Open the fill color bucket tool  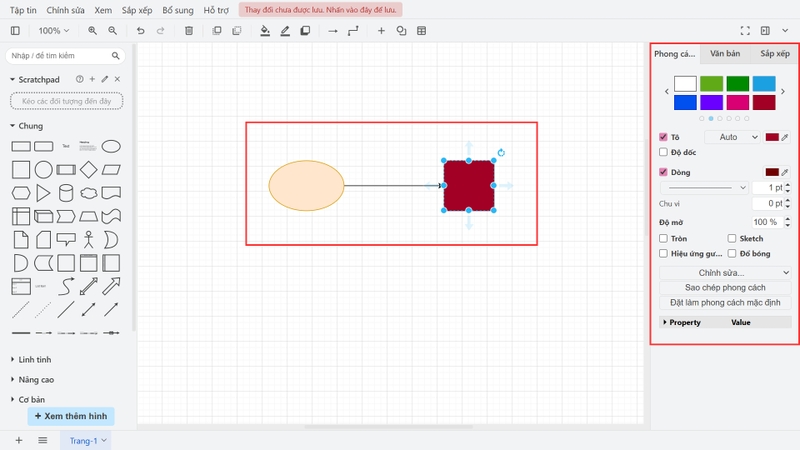pos(265,31)
